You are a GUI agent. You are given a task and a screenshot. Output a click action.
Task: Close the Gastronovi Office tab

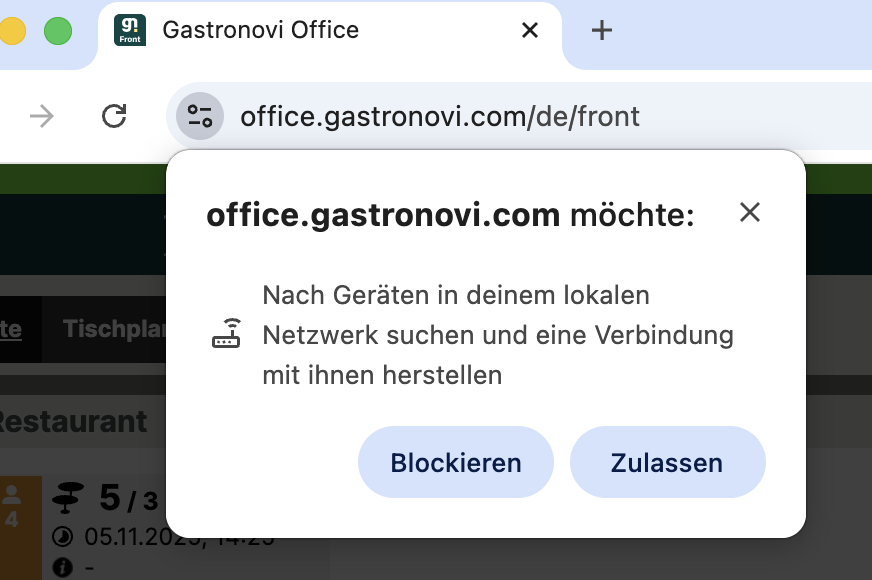pyautogui.click(x=530, y=30)
